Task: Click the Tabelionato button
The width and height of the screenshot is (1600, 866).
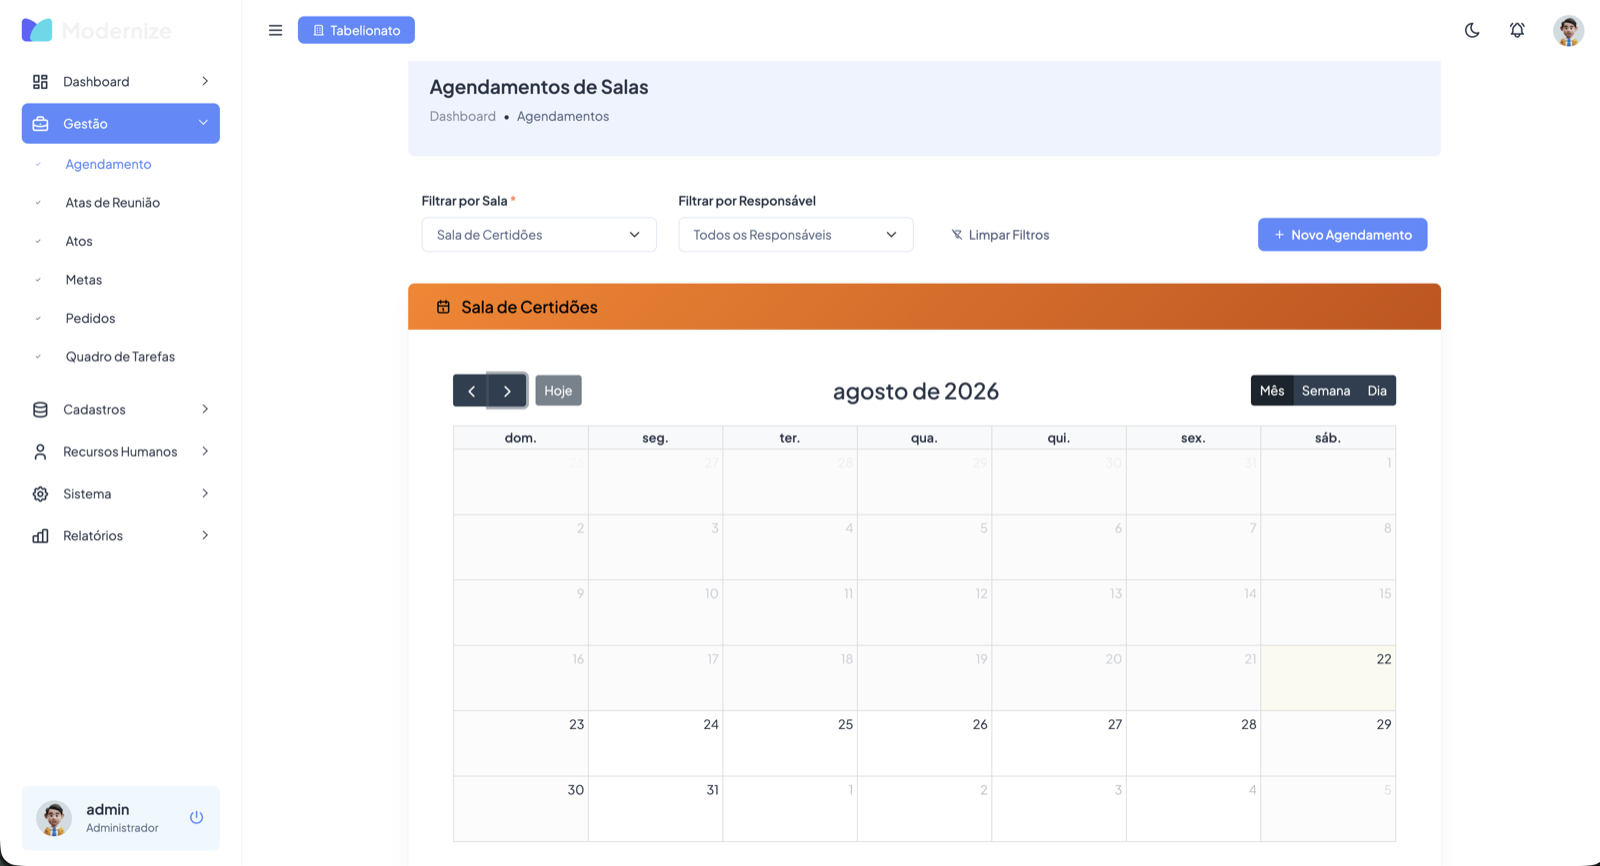Action: [356, 30]
